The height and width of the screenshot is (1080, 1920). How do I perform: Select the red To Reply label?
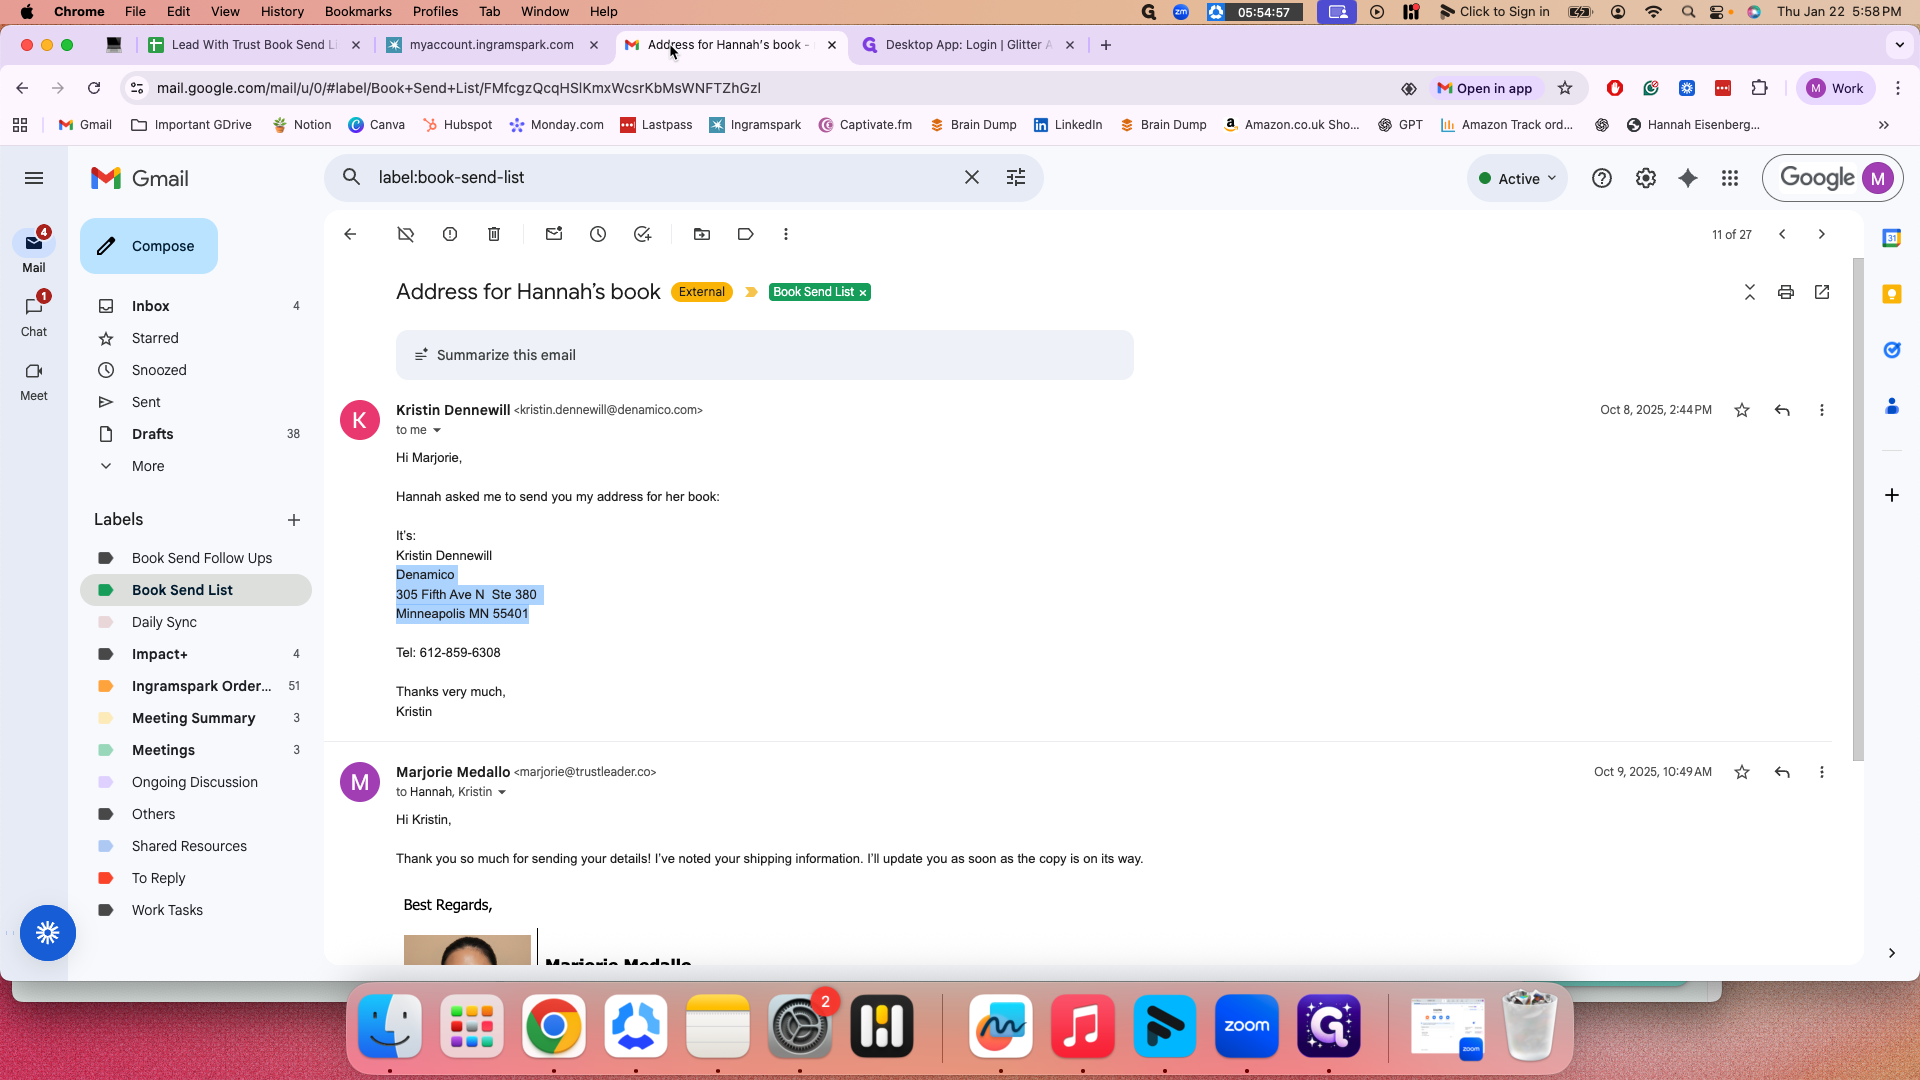click(x=159, y=878)
